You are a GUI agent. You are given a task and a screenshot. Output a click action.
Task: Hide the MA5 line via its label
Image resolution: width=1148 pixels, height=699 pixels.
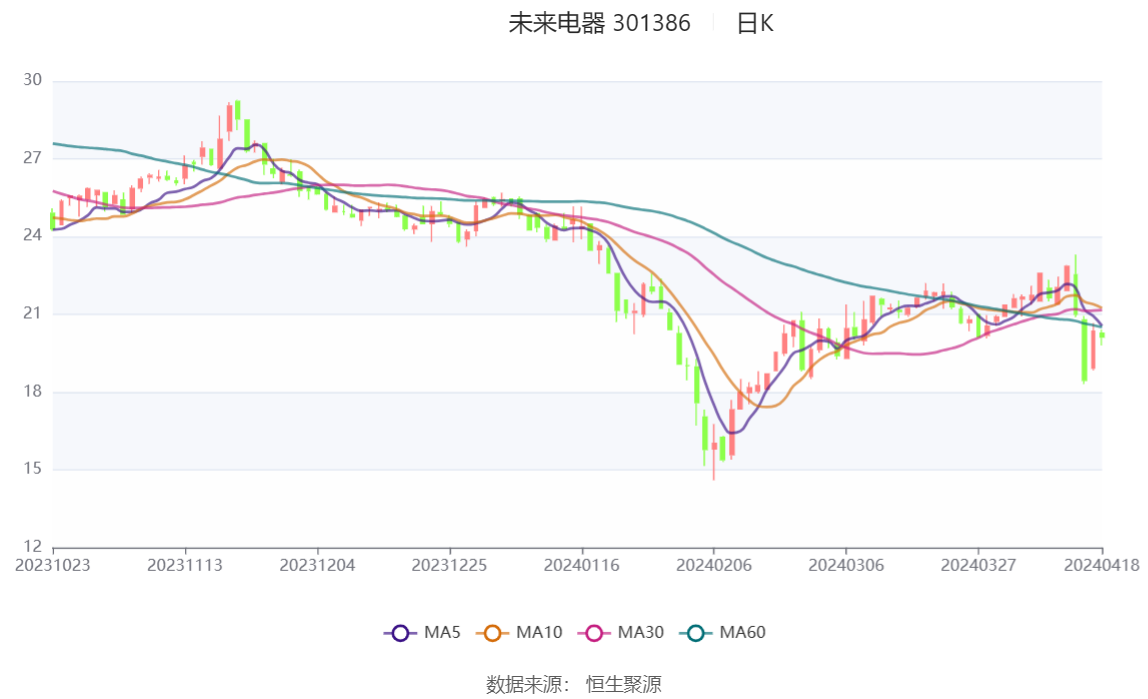click(442, 632)
